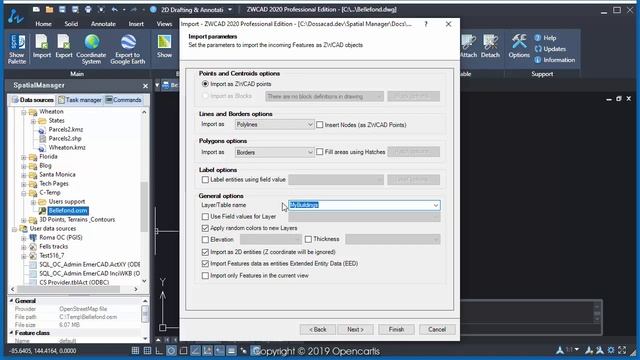Viewport: 640px width, 360px height.
Task: Select Parcels2.shp in the tree
Action: pos(64,138)
